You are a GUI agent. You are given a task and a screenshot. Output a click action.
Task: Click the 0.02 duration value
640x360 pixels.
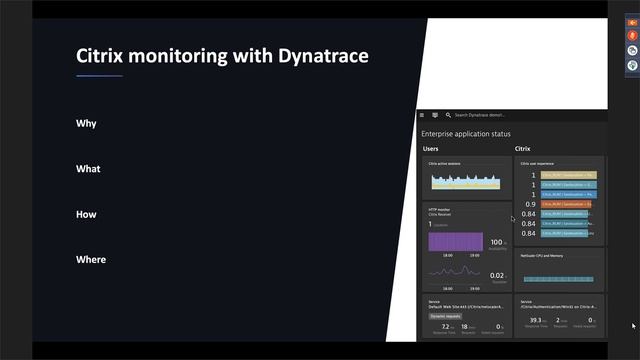coord(496,276)
